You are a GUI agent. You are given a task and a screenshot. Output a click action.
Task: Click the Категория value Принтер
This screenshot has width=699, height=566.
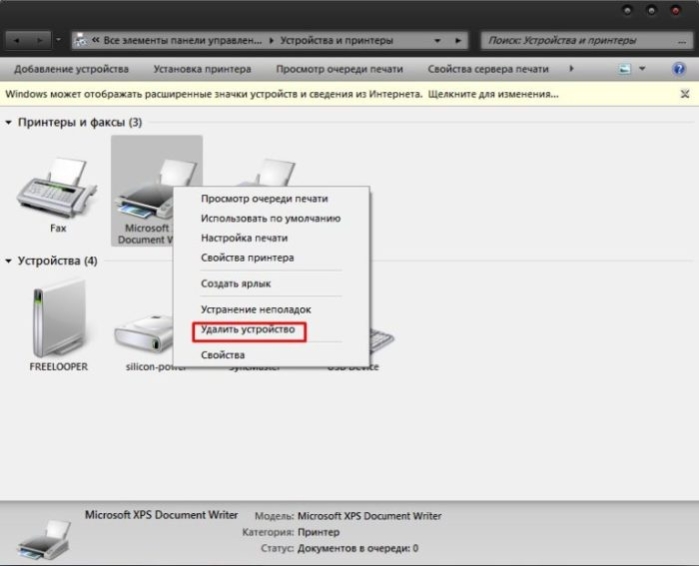319,532
